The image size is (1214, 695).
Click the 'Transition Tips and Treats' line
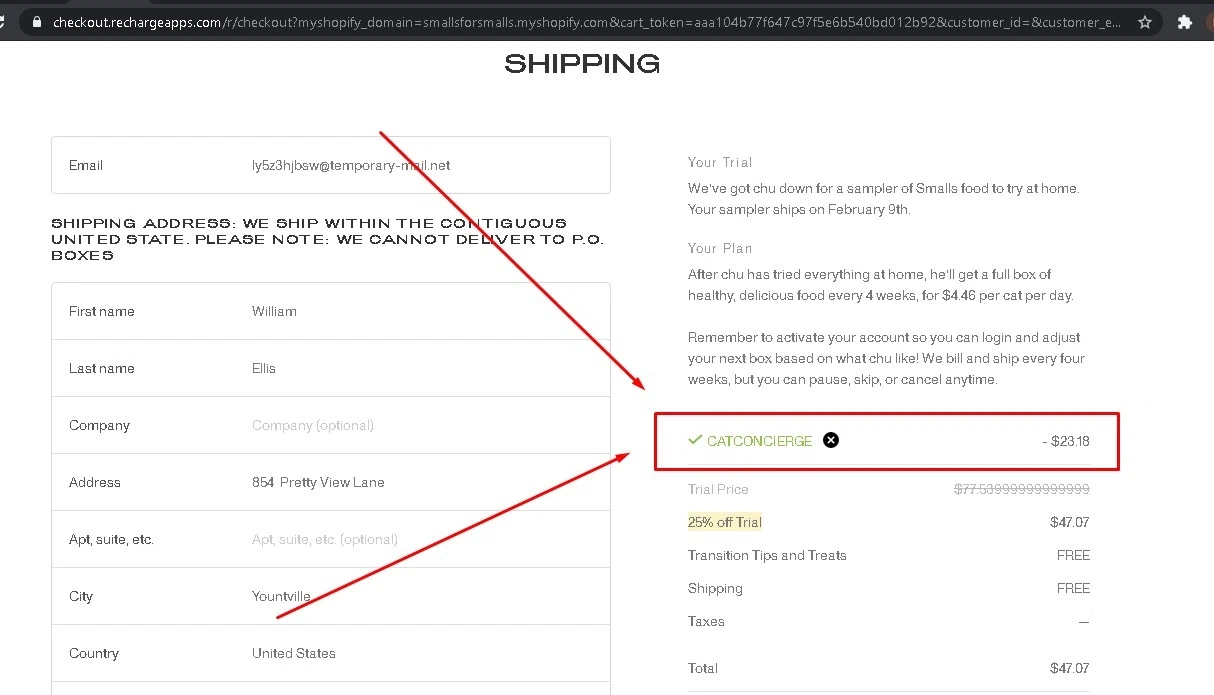[x=767, y=555]
